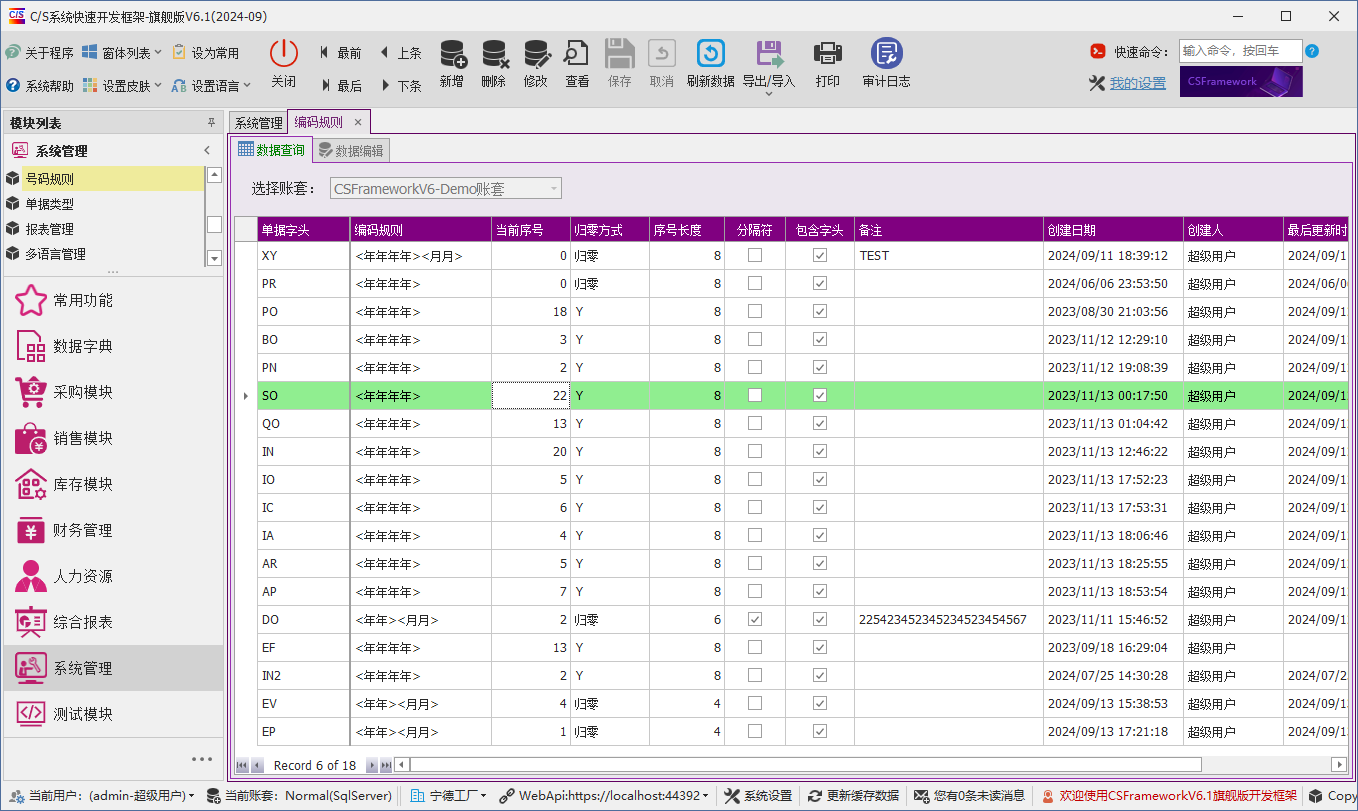Open 采购模块 purchasing module
This screenshot has height=811, width=1358.
click(x=113, y=392)
